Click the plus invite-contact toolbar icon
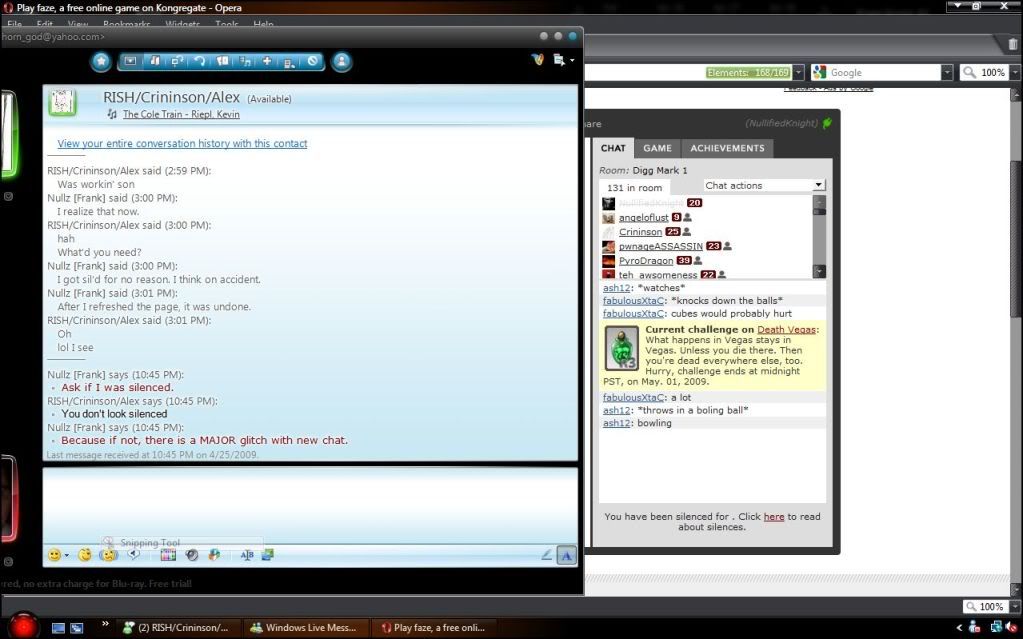Image resolution: width=1023 pixels, height=639 pixels. click(x=267, y=61)
